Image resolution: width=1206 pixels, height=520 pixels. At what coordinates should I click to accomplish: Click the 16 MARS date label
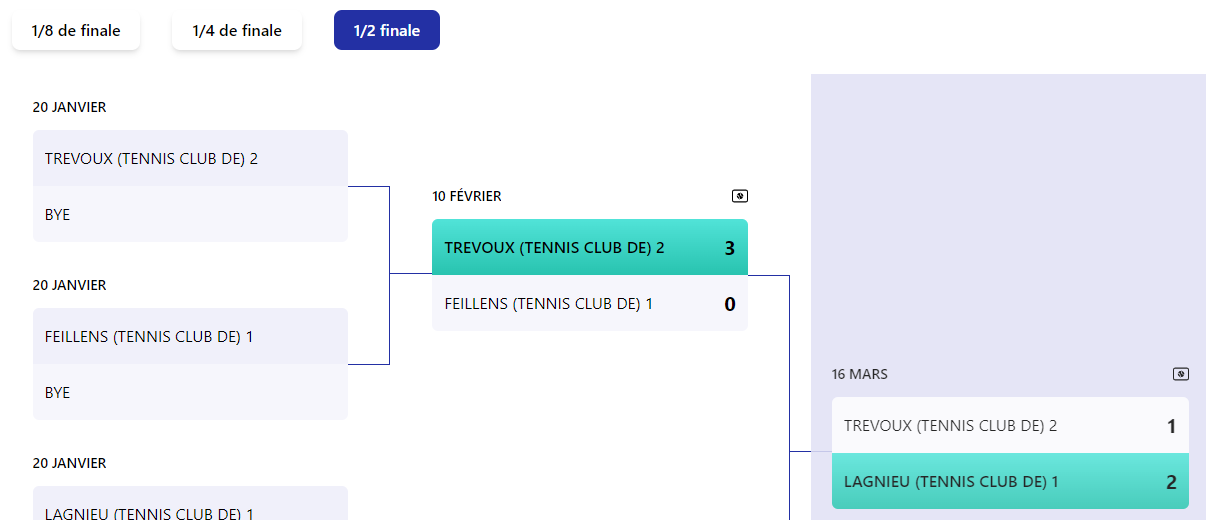[x=860, y=374]
